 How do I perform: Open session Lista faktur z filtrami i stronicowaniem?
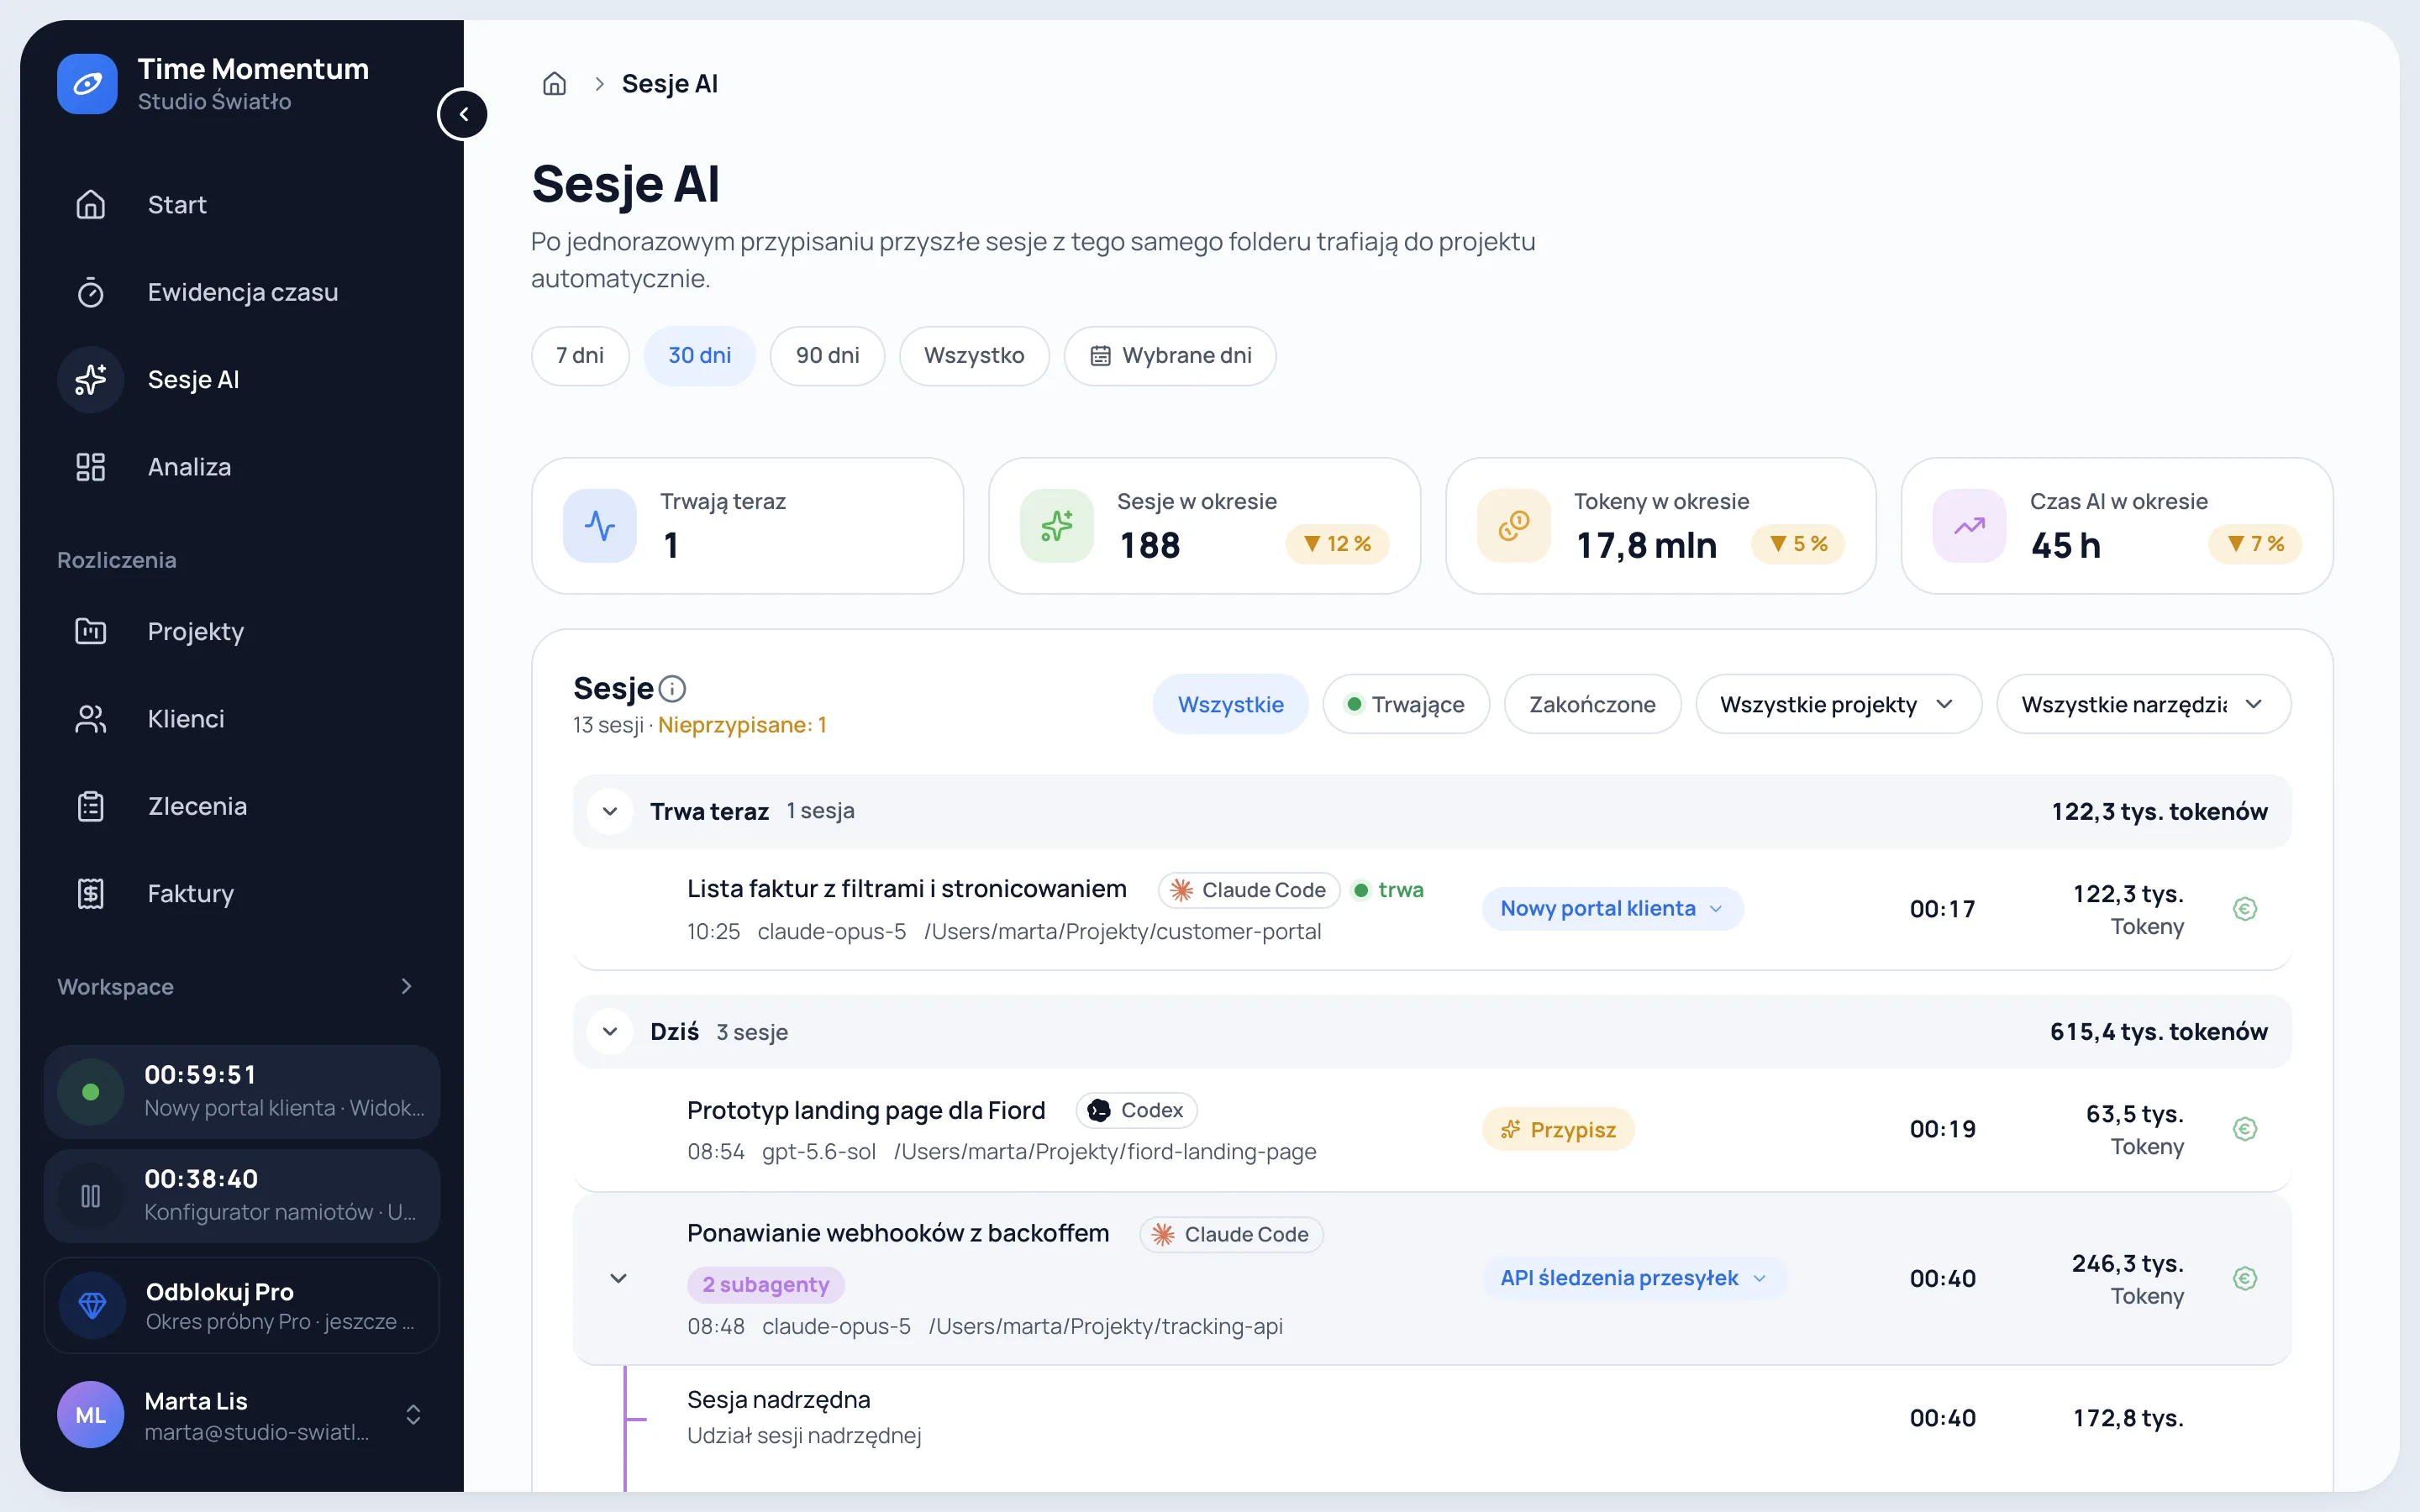(x=907, y=889)
